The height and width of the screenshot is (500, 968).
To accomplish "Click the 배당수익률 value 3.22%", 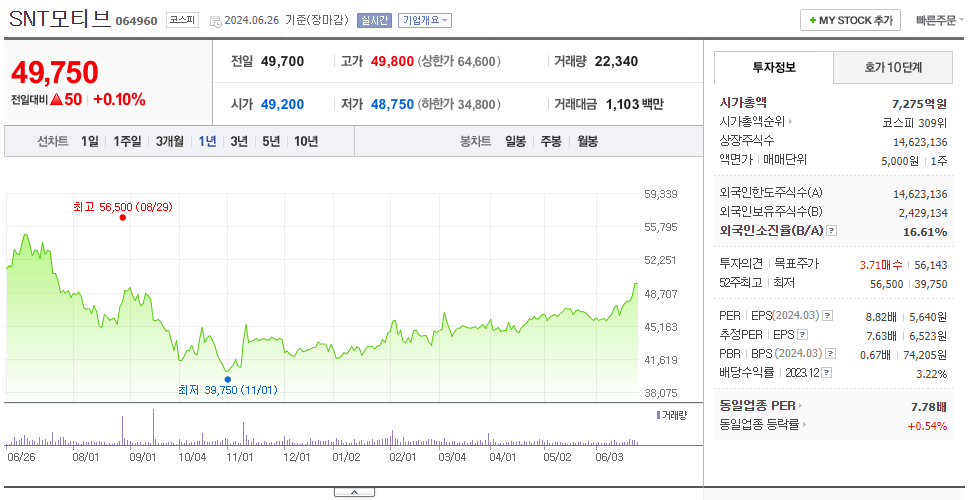I will pyautogui.click(x=932, y=373).
